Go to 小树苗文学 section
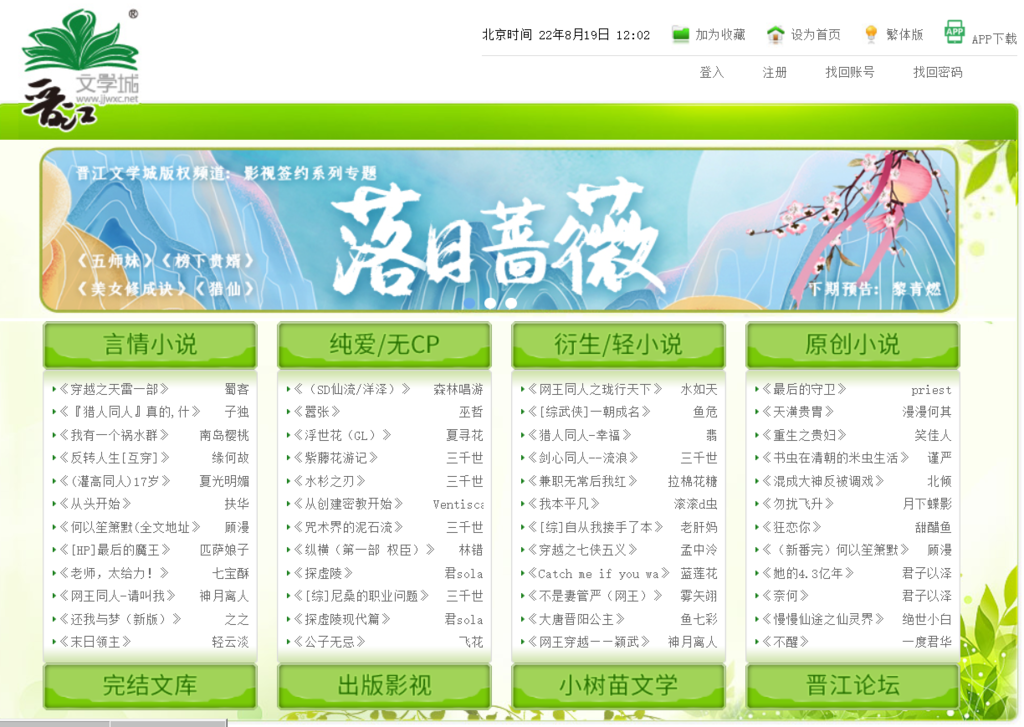The height and width of the screenshot is (727, 1024). (x=618, y=686)
